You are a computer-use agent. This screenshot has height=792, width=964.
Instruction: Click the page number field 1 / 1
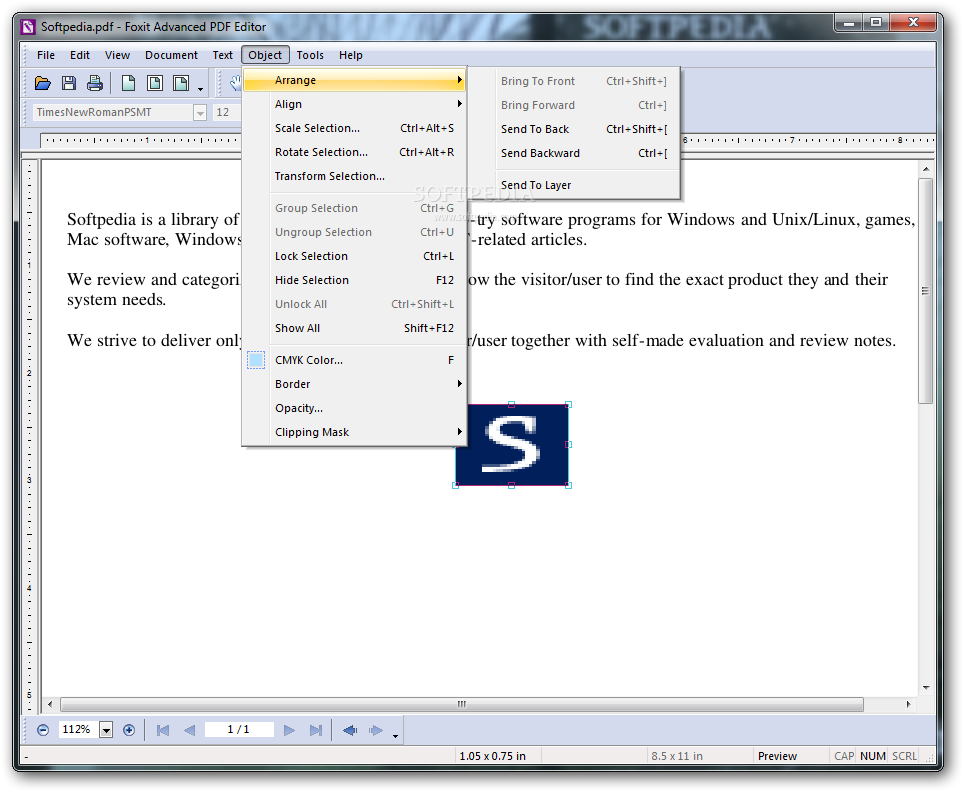pos(239,729)
